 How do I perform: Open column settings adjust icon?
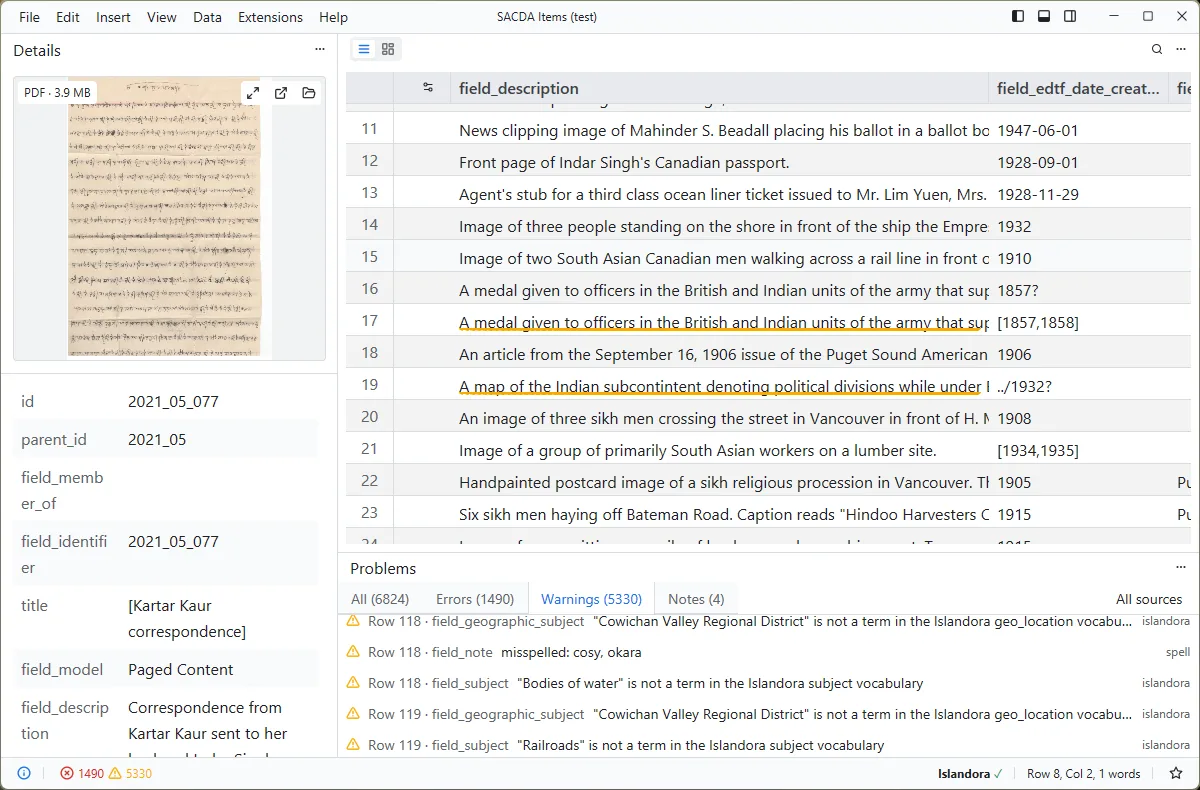[428, 88]
